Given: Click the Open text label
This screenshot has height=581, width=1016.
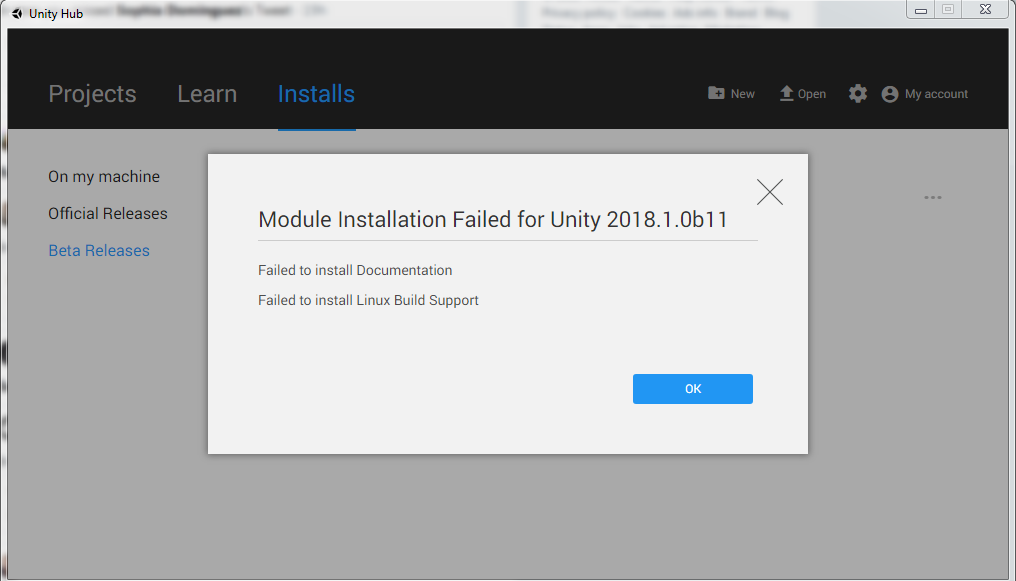Looking at the screenshot, I should tap(812, 94).
